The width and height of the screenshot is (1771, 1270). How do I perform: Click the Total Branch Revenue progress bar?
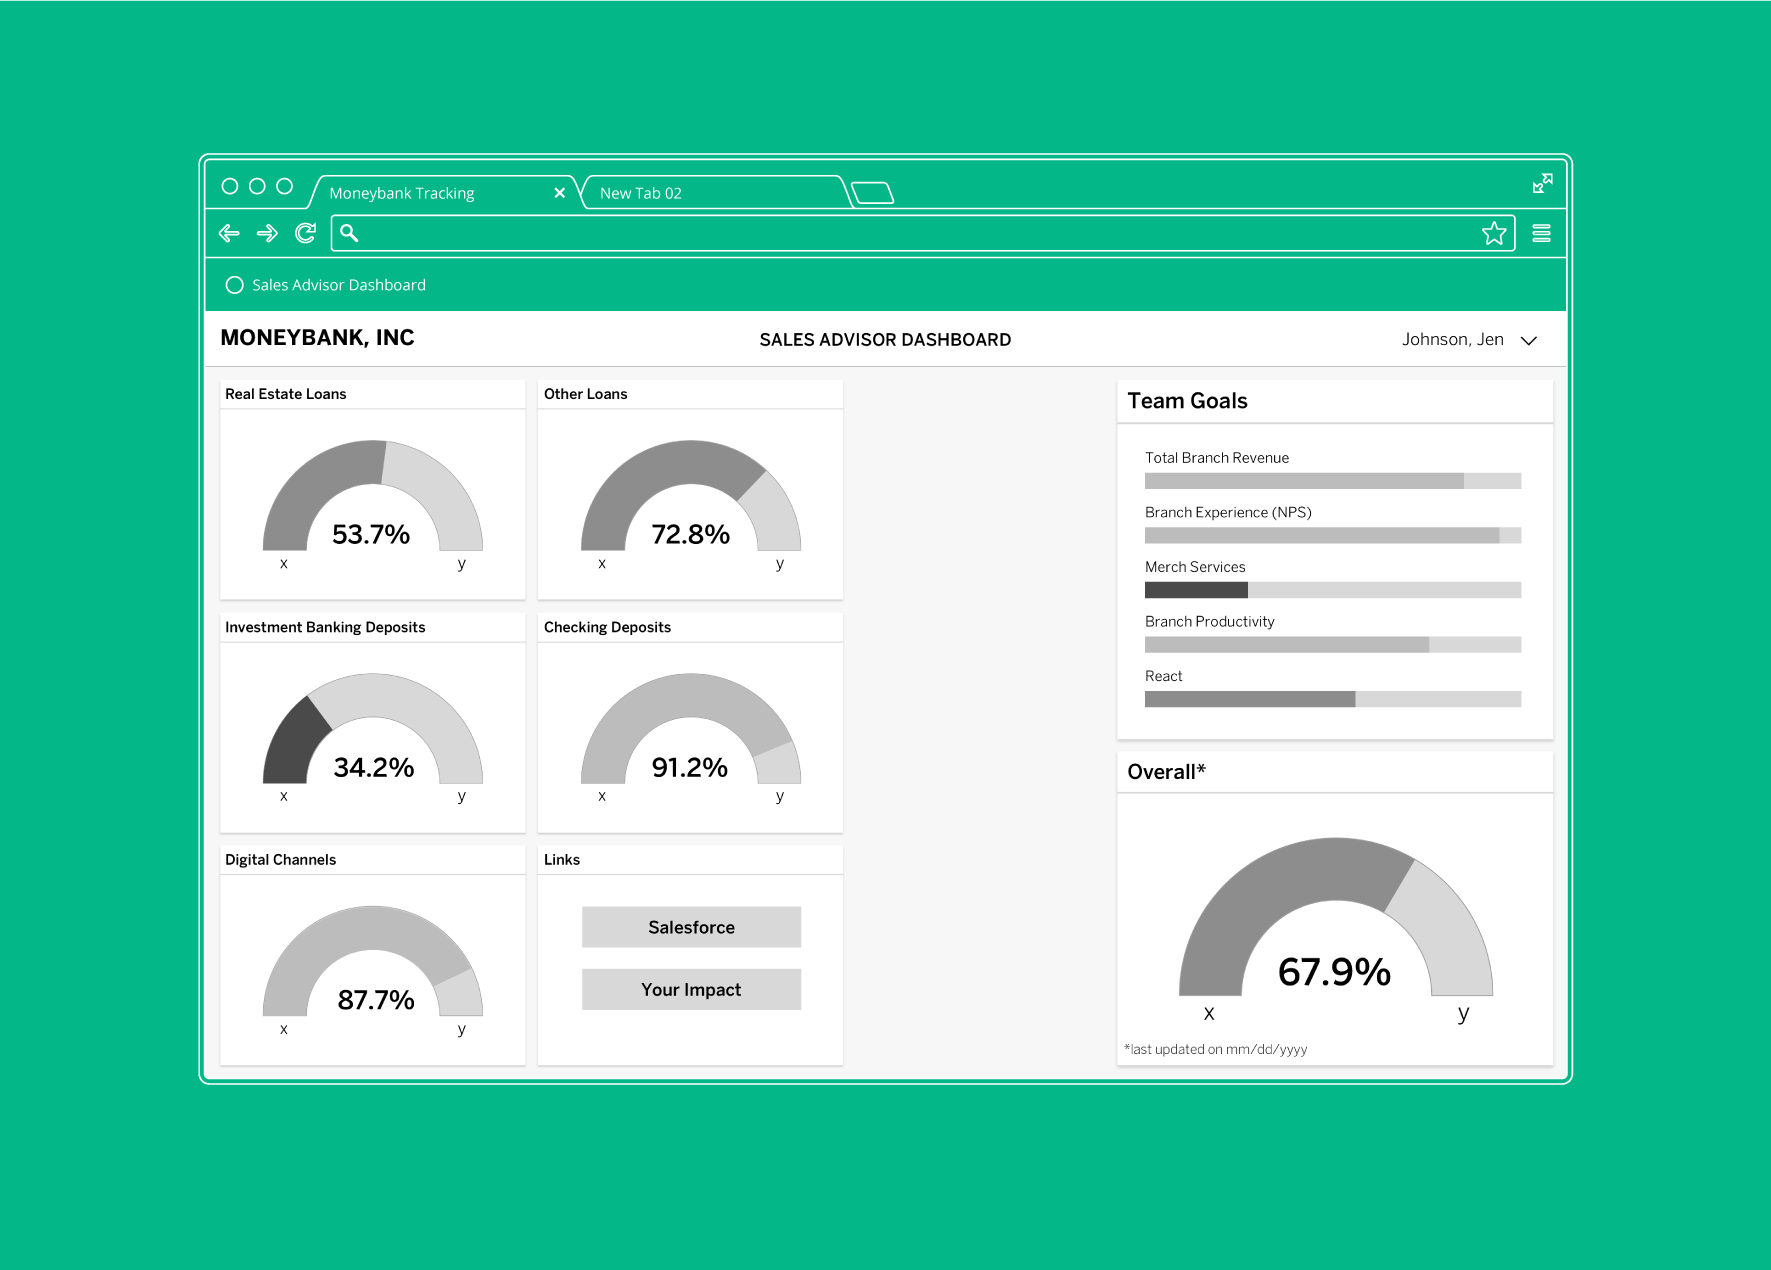tap(1333, 481)
